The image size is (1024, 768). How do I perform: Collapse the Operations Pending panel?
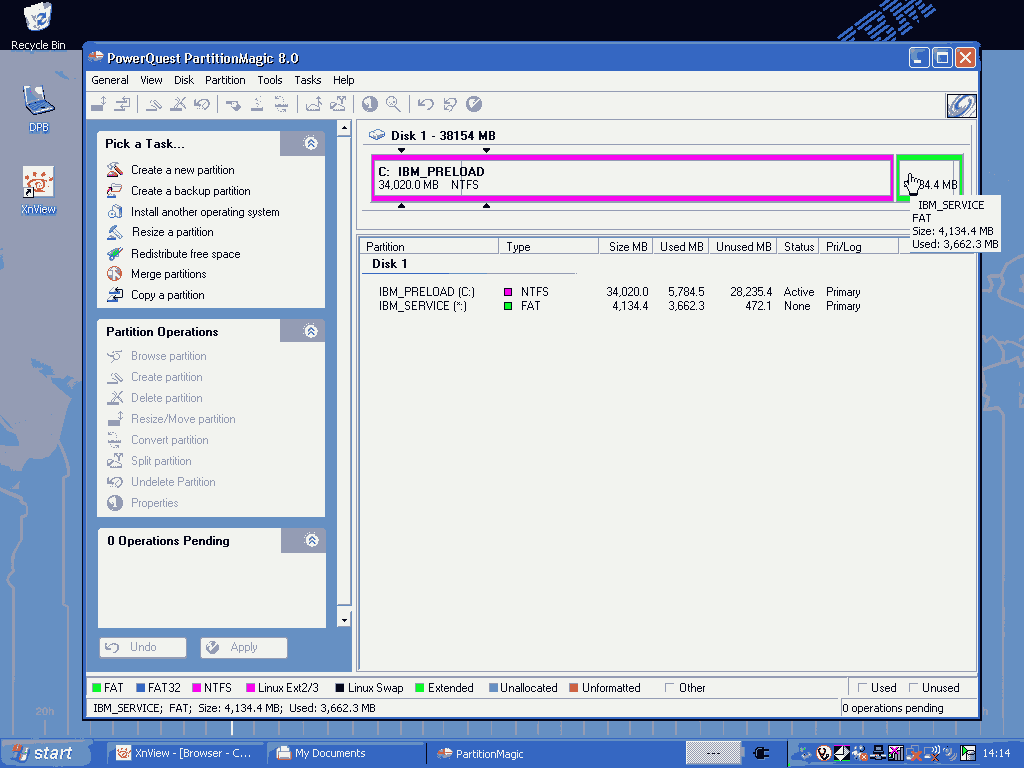pos(311,540)
